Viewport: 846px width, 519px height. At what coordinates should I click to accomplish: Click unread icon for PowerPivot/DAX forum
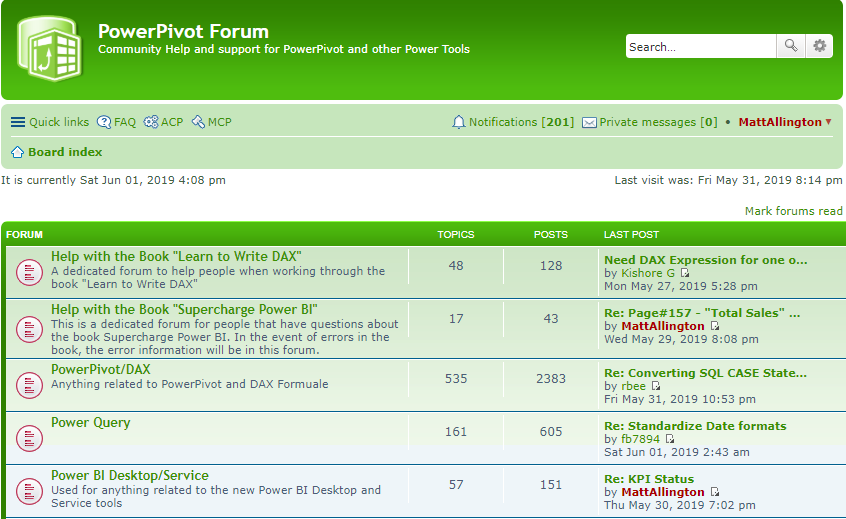pyautogui.click(x=29, y=385)
